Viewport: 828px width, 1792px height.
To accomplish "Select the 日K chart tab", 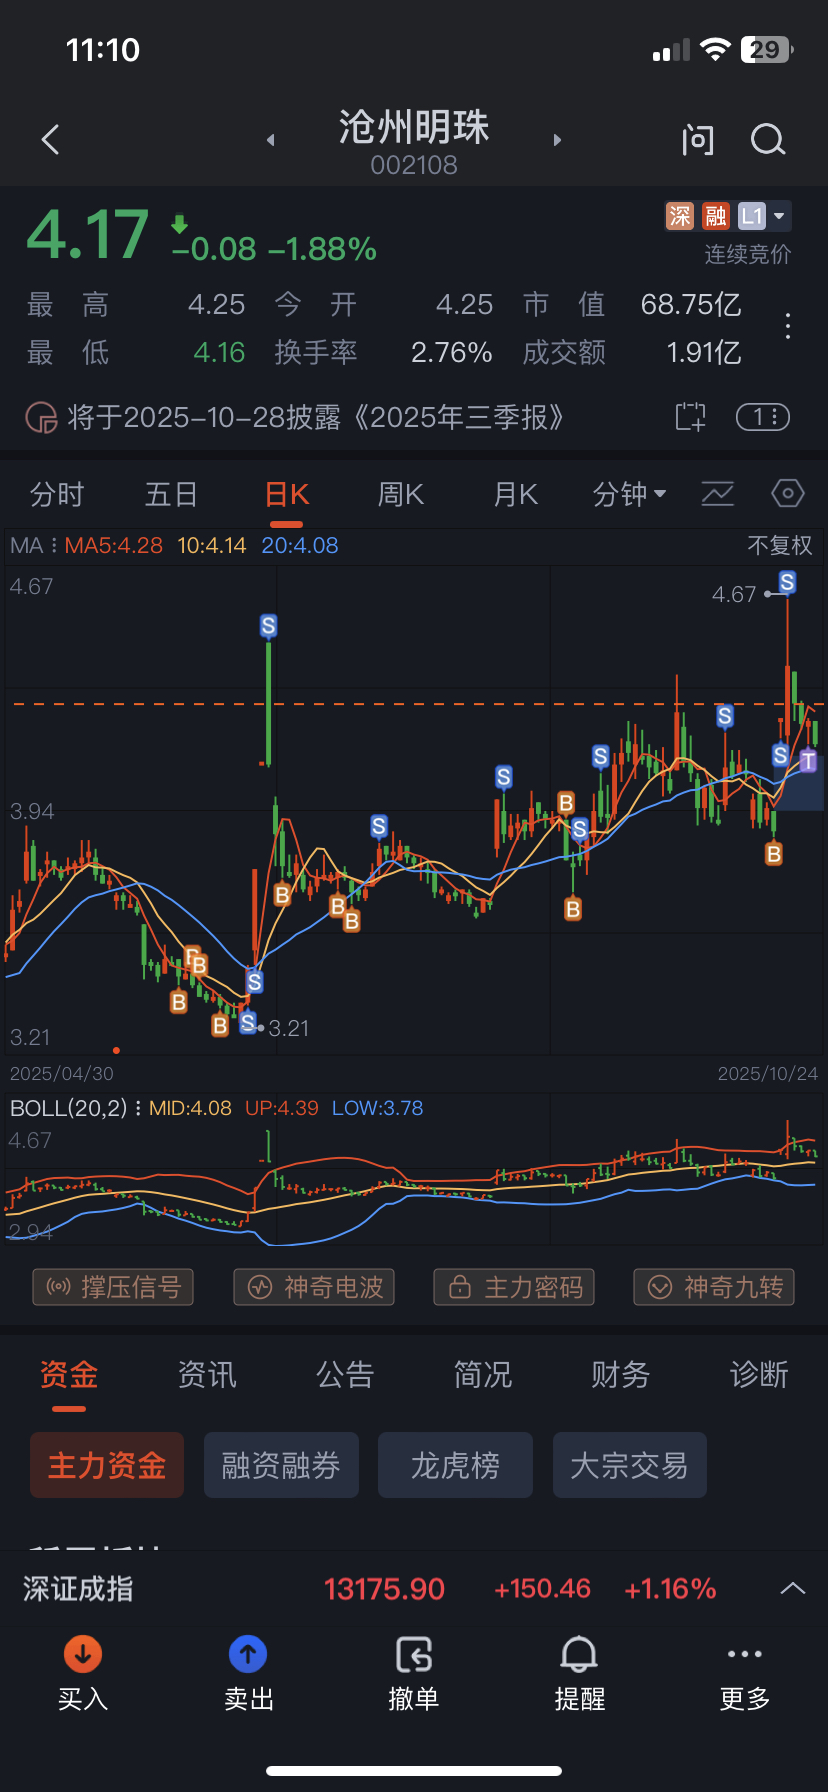I will 287,495.
